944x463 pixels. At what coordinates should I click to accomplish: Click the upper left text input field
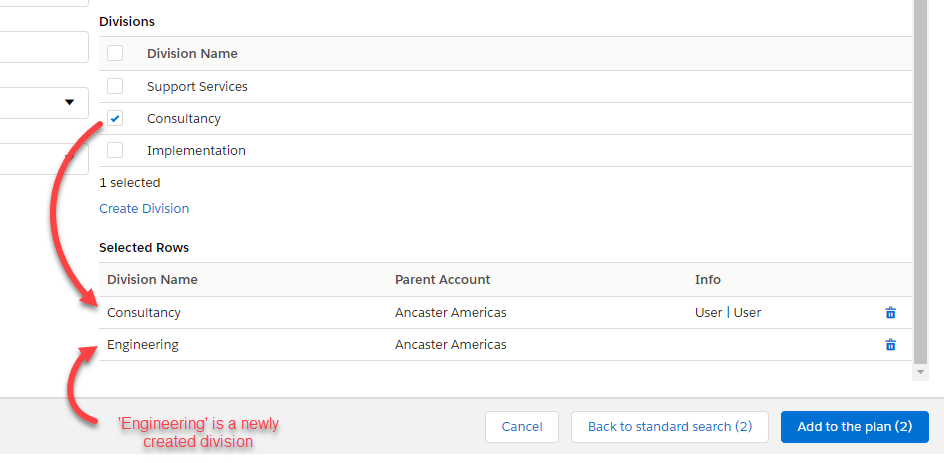pyautogui.click(x=44, y=47)
